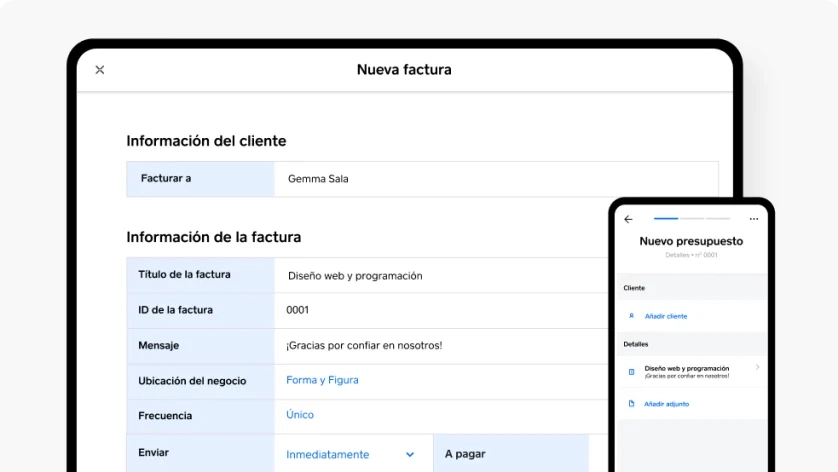This screenshot has height=472, width=838.
Task: Click the Mensaje label
Action: pyautogui.click(x=159, y=345)
